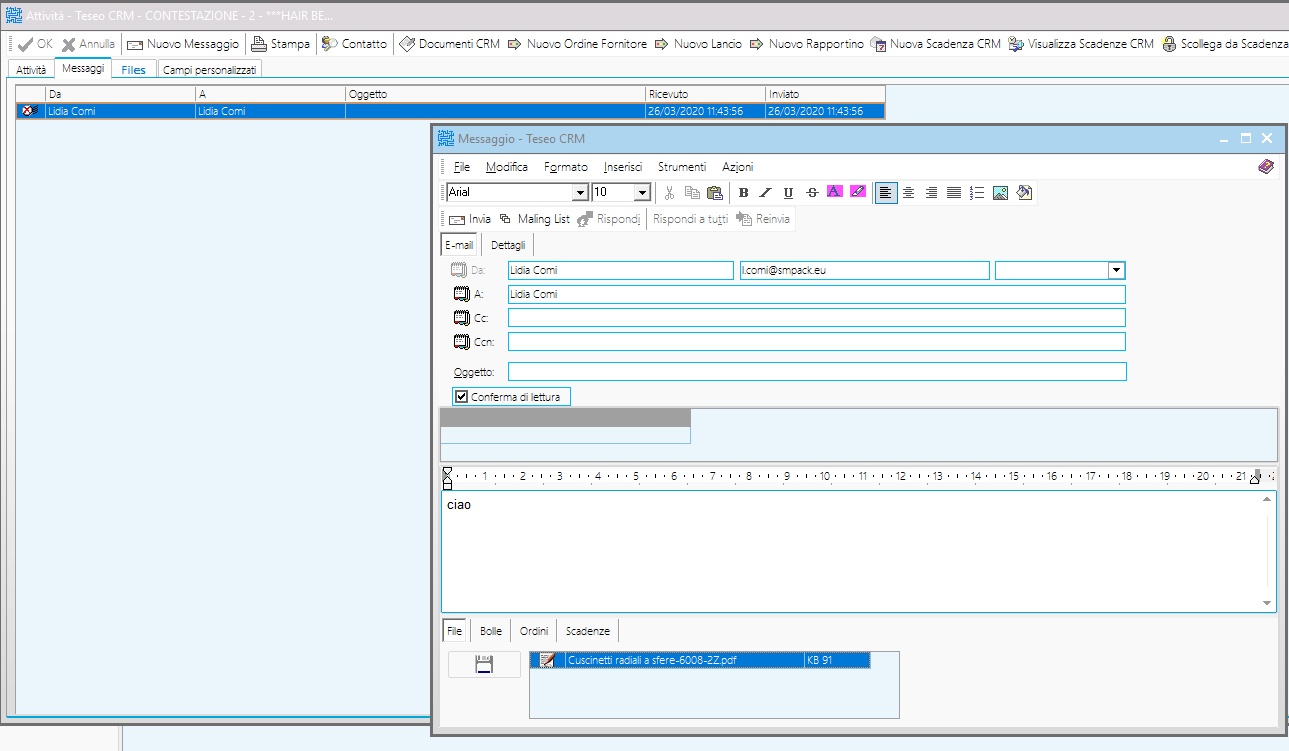The height and width of the screenshot is (751, 1289).
Task: Click address book icon next to A:
Action: 461,295
